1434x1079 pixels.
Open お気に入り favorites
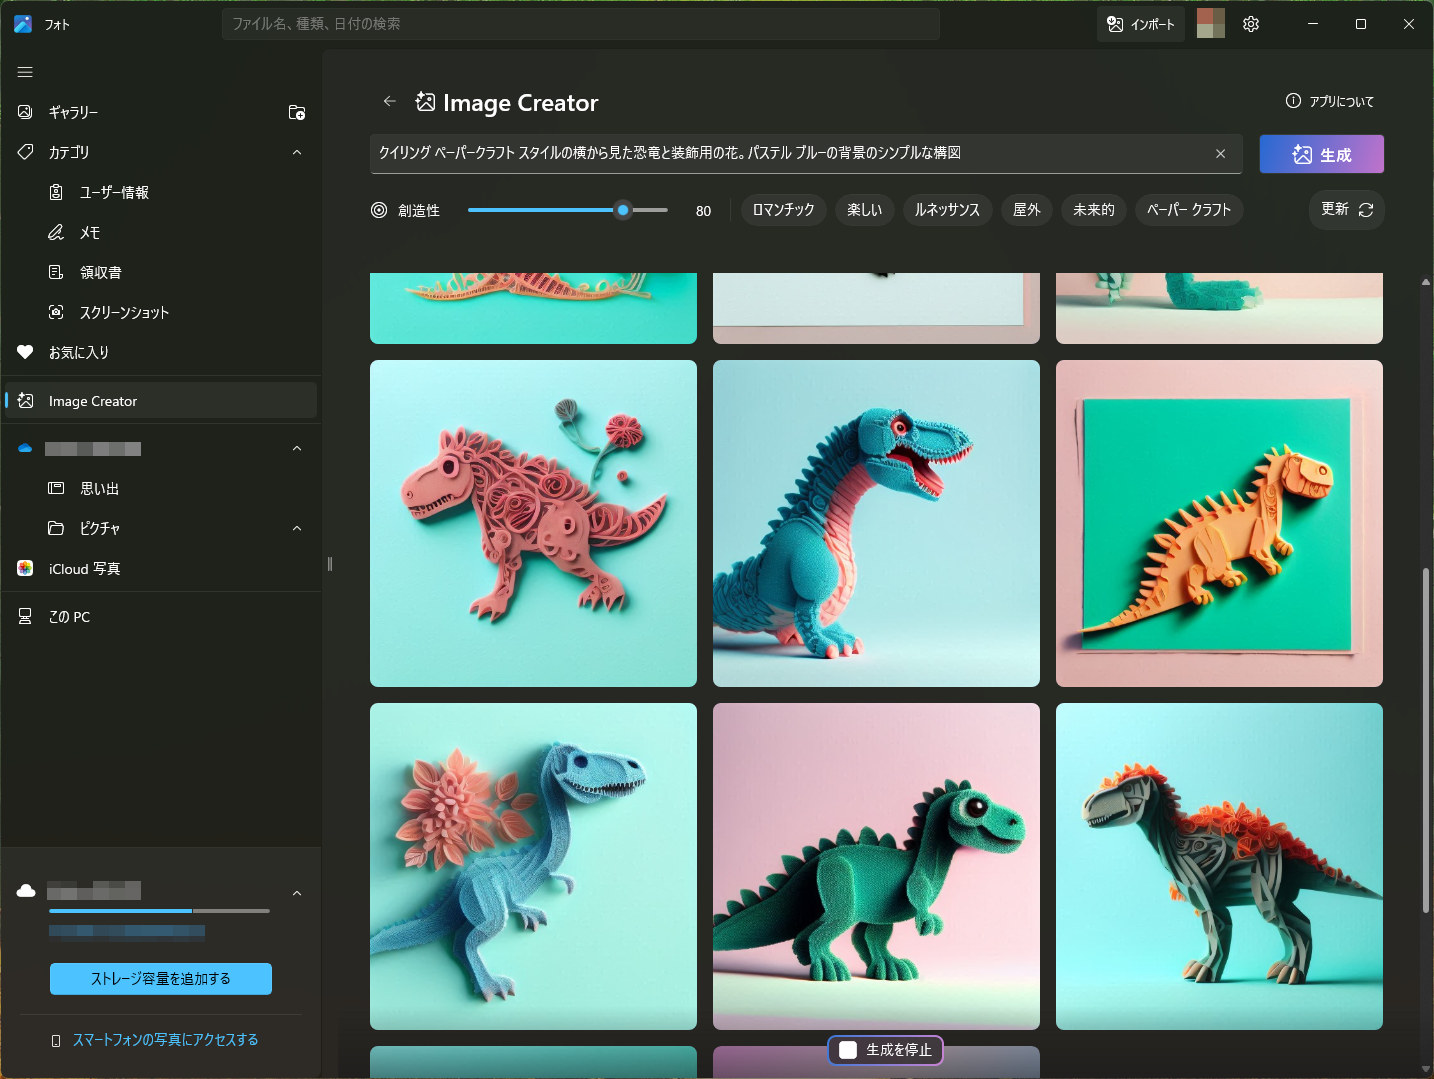160,352
